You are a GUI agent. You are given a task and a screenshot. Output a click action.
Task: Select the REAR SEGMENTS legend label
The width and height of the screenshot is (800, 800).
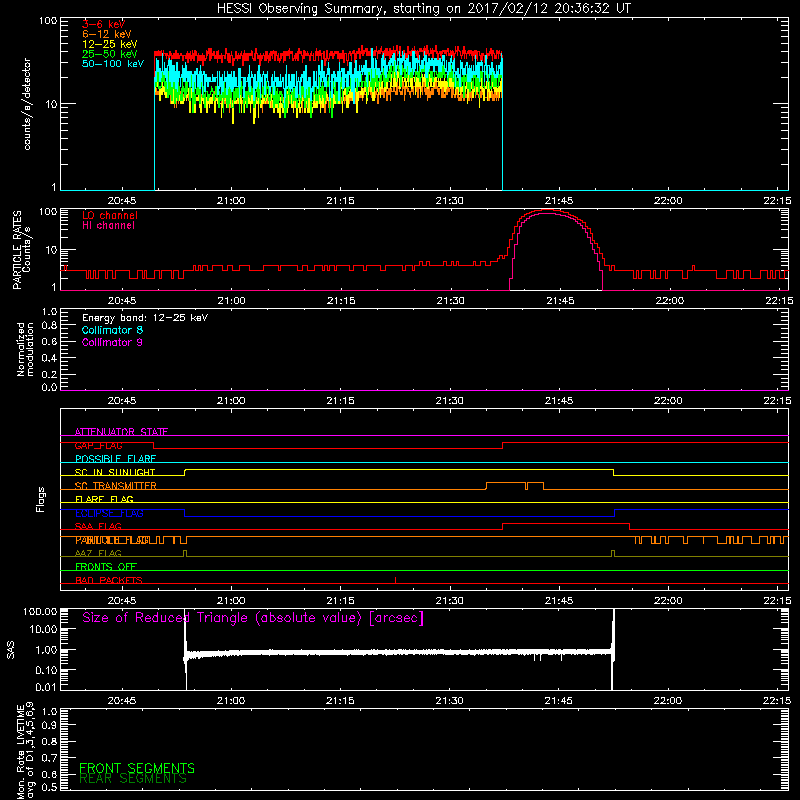(133, 779)
